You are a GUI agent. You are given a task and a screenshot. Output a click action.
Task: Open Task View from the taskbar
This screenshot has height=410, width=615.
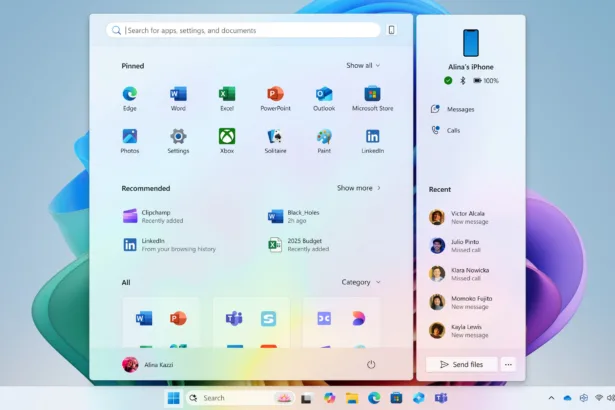(x=307, y=398)
